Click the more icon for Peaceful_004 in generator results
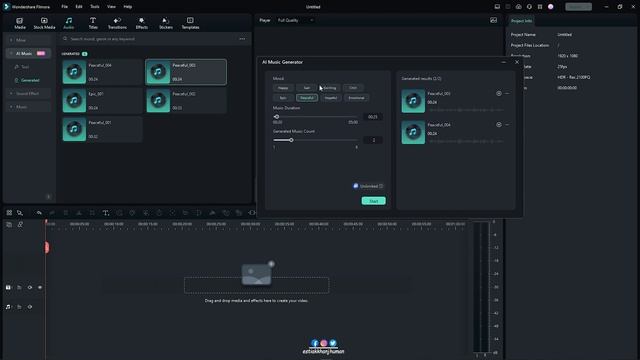The height and width of the screenshot is (360, 640). [507, 124]
